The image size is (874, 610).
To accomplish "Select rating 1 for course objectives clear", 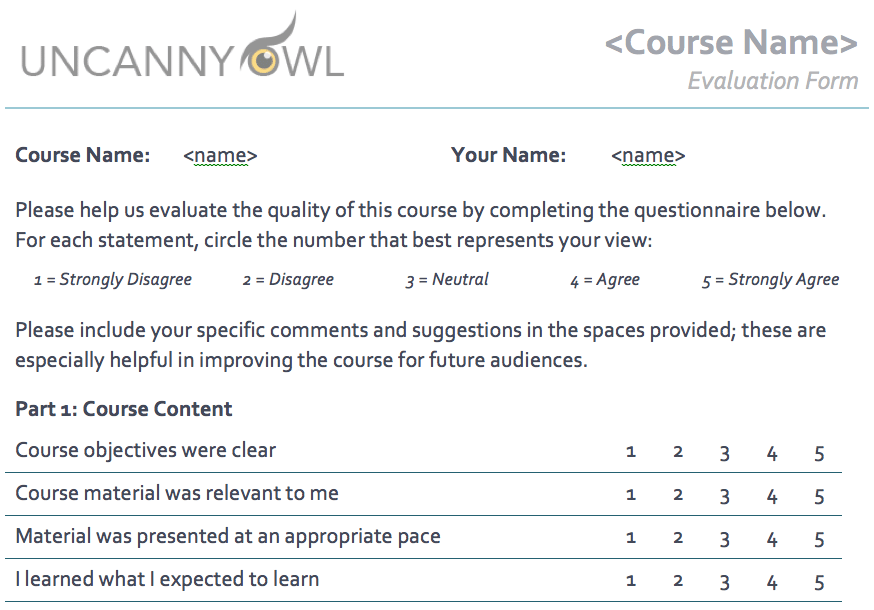I will pos(631,452).
